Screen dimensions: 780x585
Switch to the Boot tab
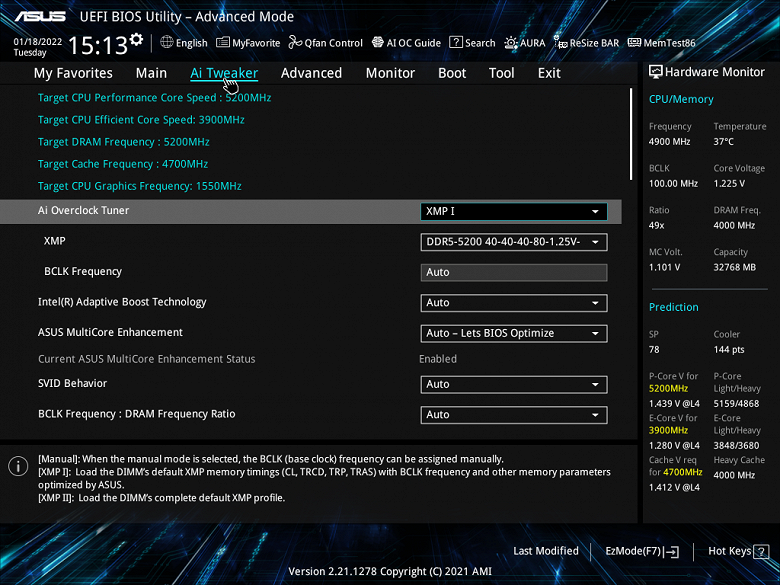click(x=452, y=73)
